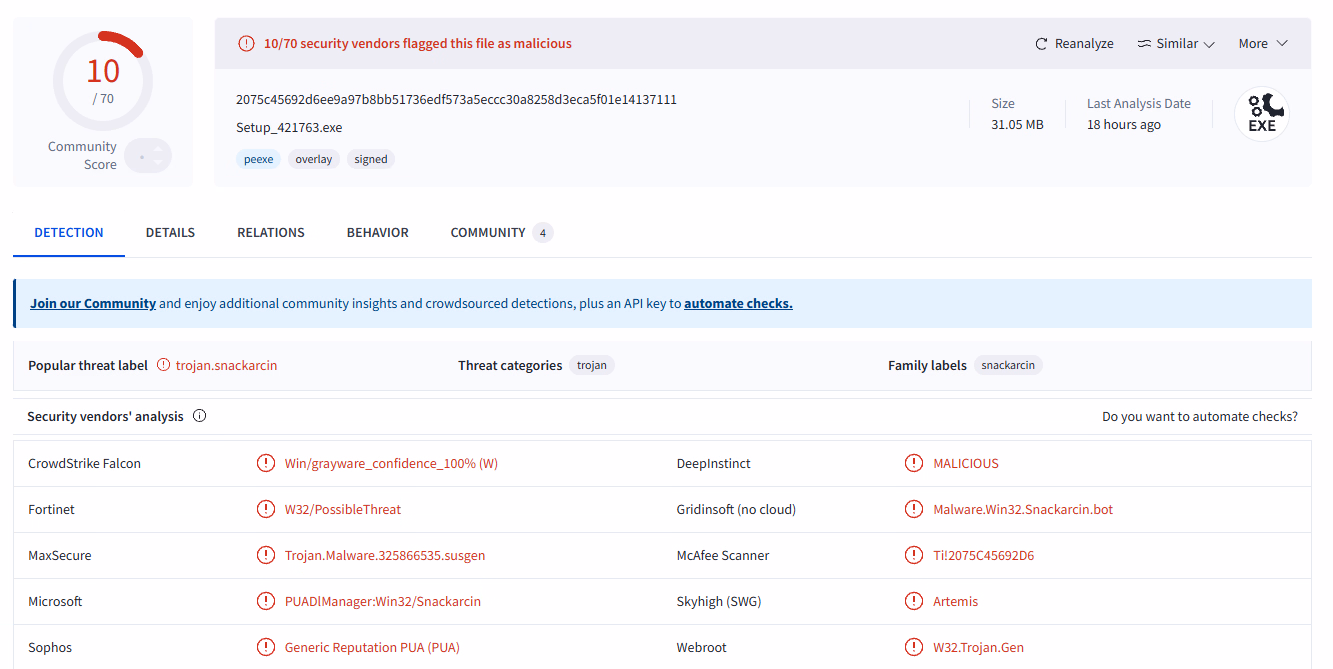
Task: Click Fortinet detection alert icon
Action: pyautogui.click(x=265, y=509)
